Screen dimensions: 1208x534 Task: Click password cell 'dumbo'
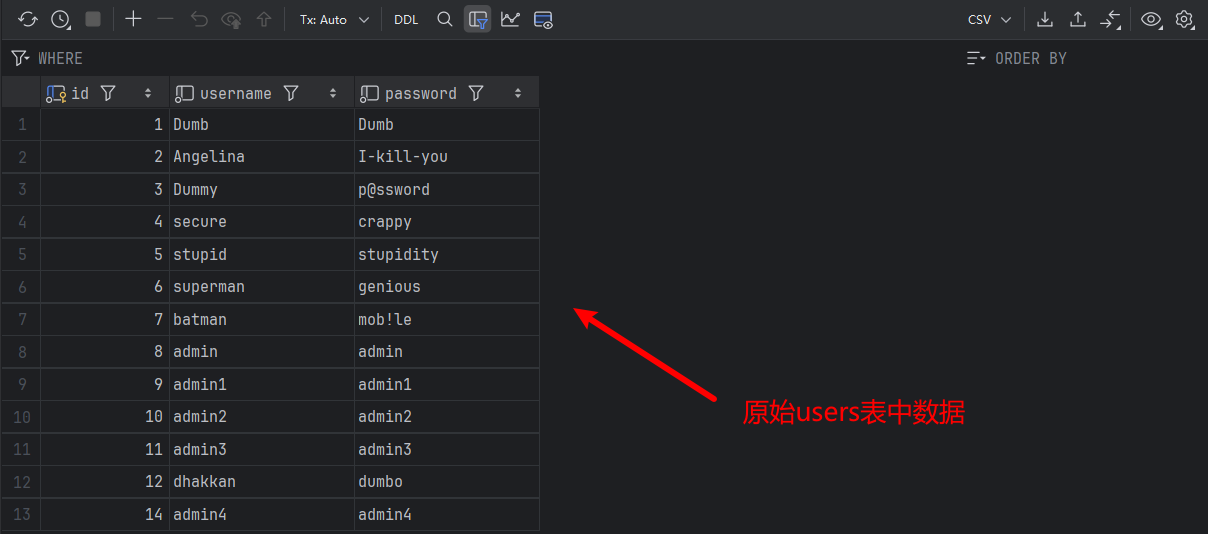(447, 482)
